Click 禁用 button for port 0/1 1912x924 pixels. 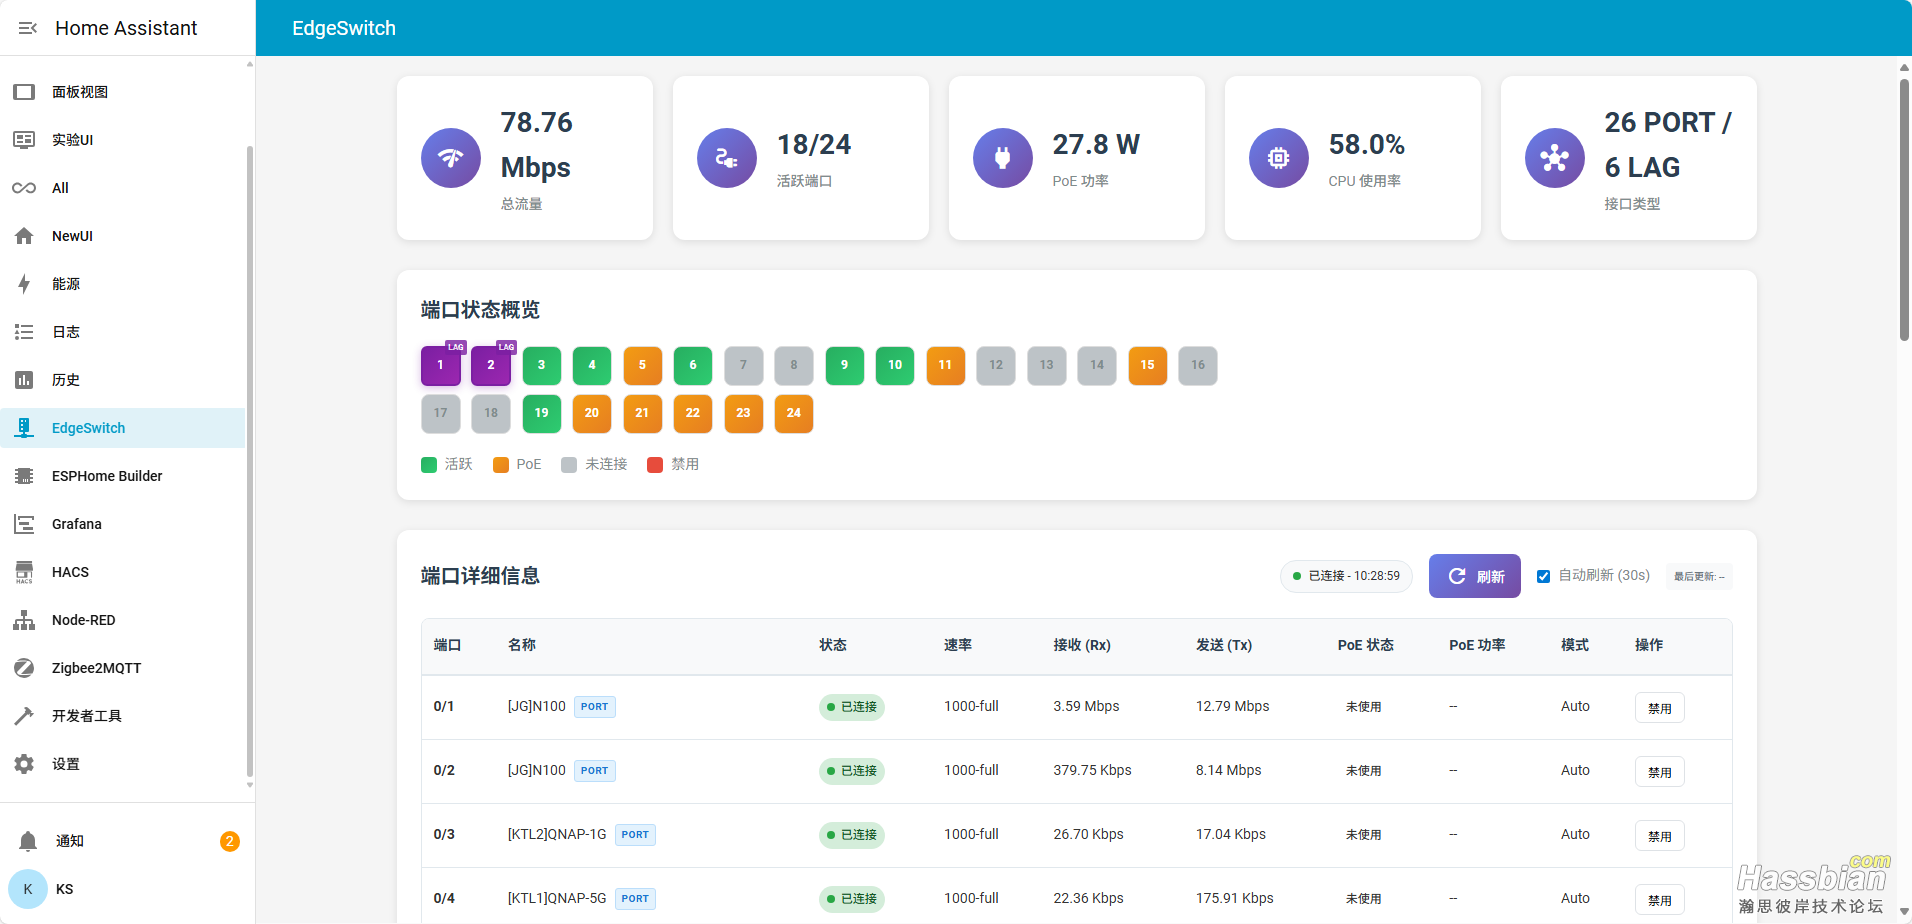[x=1659, y=708]
